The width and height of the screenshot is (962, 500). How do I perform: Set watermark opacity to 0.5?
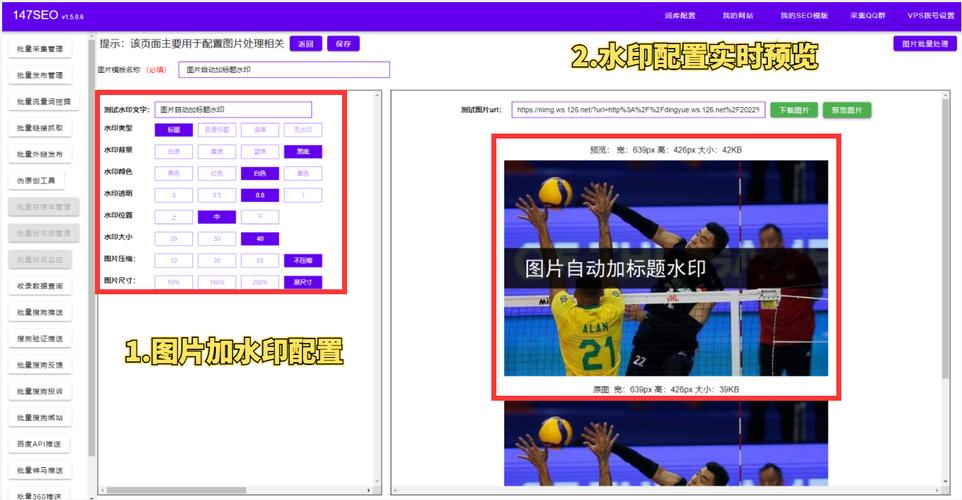(x=216, y=195)
